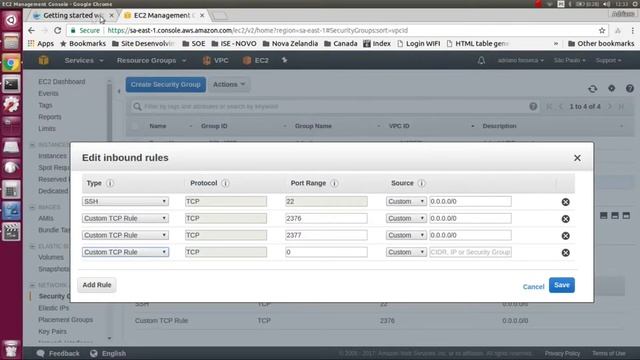Switch to EC2 Management Console tab

pyautogui.click(x=163, y=16)
